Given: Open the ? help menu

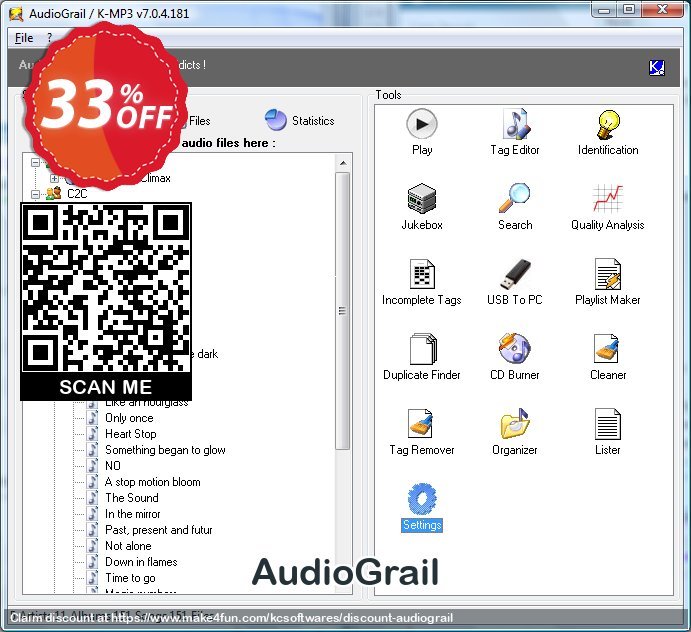Looking at the screenshot, I should pos(49,38).
